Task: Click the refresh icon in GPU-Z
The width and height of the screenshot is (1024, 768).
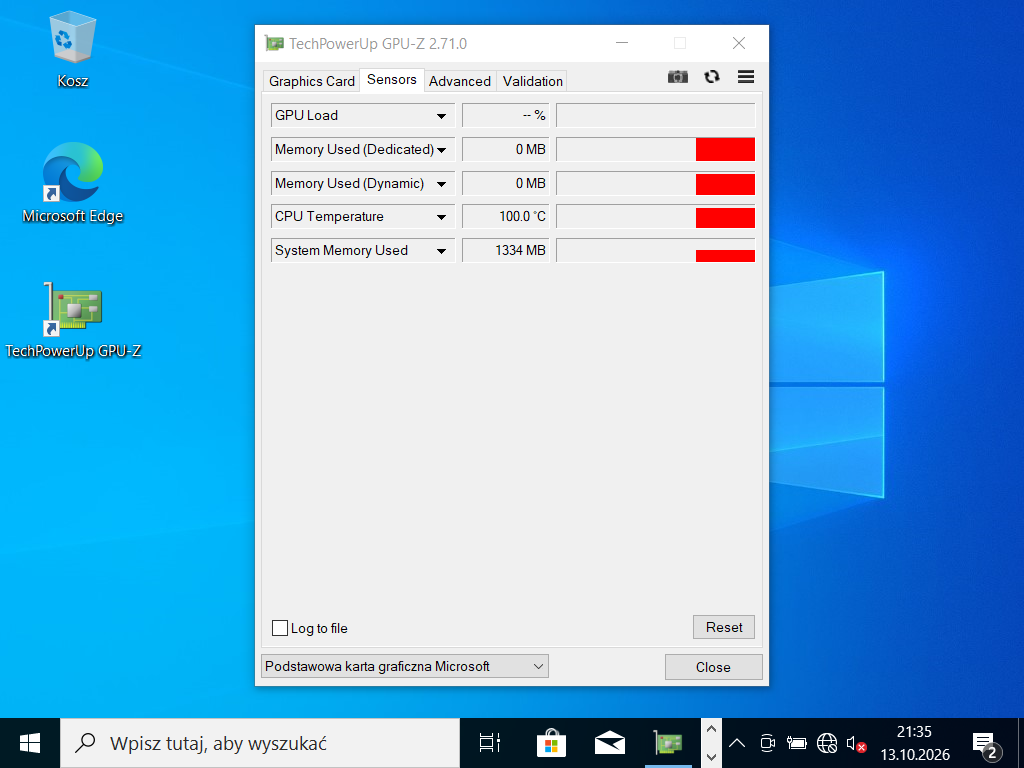Action: 712,77
